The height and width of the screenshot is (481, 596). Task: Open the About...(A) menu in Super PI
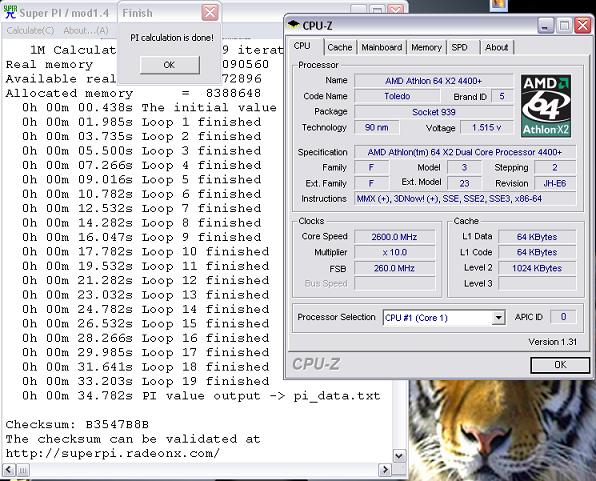[x=86, y=30]
